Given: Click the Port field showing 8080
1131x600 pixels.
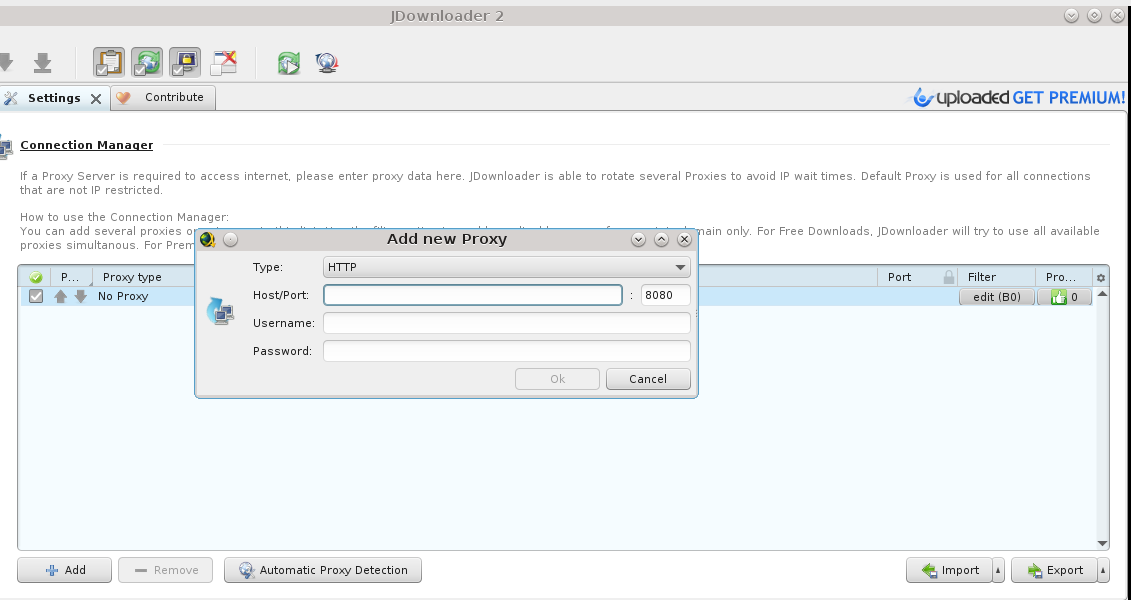Looking at the screenshot, I should [665, 295].
